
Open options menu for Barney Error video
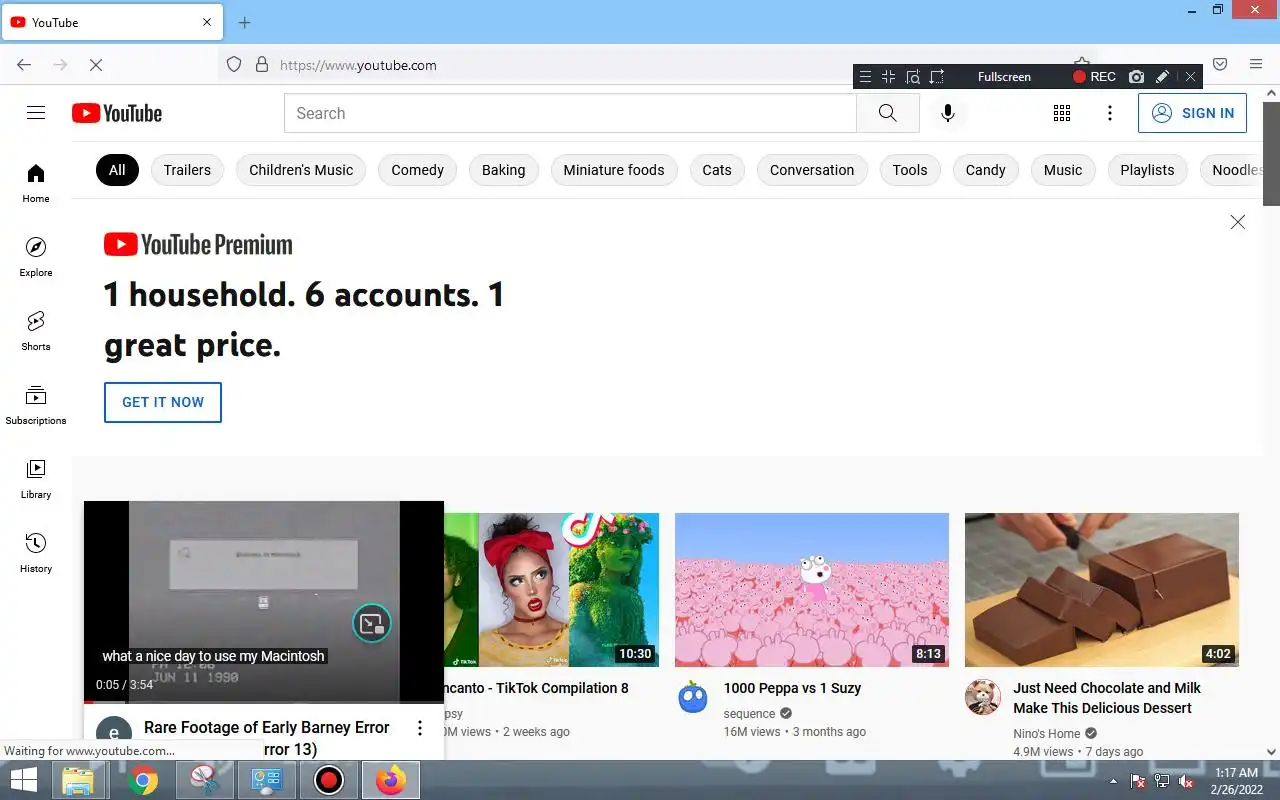(420, 728)
